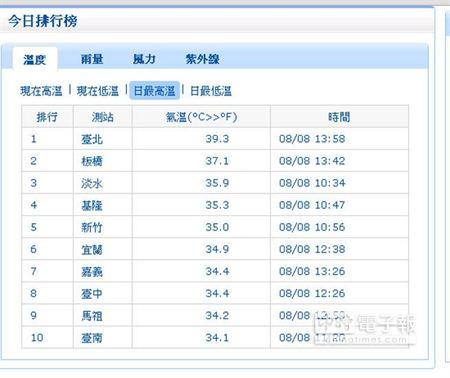Select the 日最高溫 filter

point(154,90)
